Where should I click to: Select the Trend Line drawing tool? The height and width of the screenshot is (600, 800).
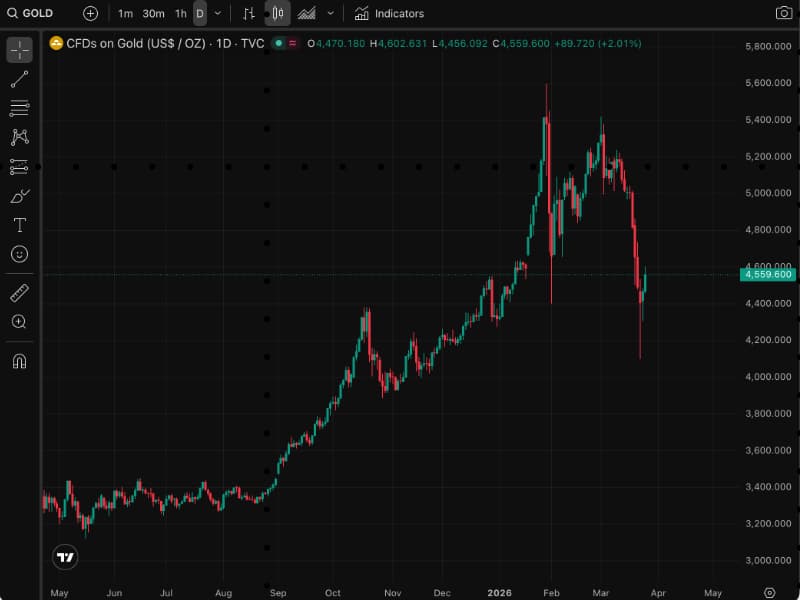(20, 80)
